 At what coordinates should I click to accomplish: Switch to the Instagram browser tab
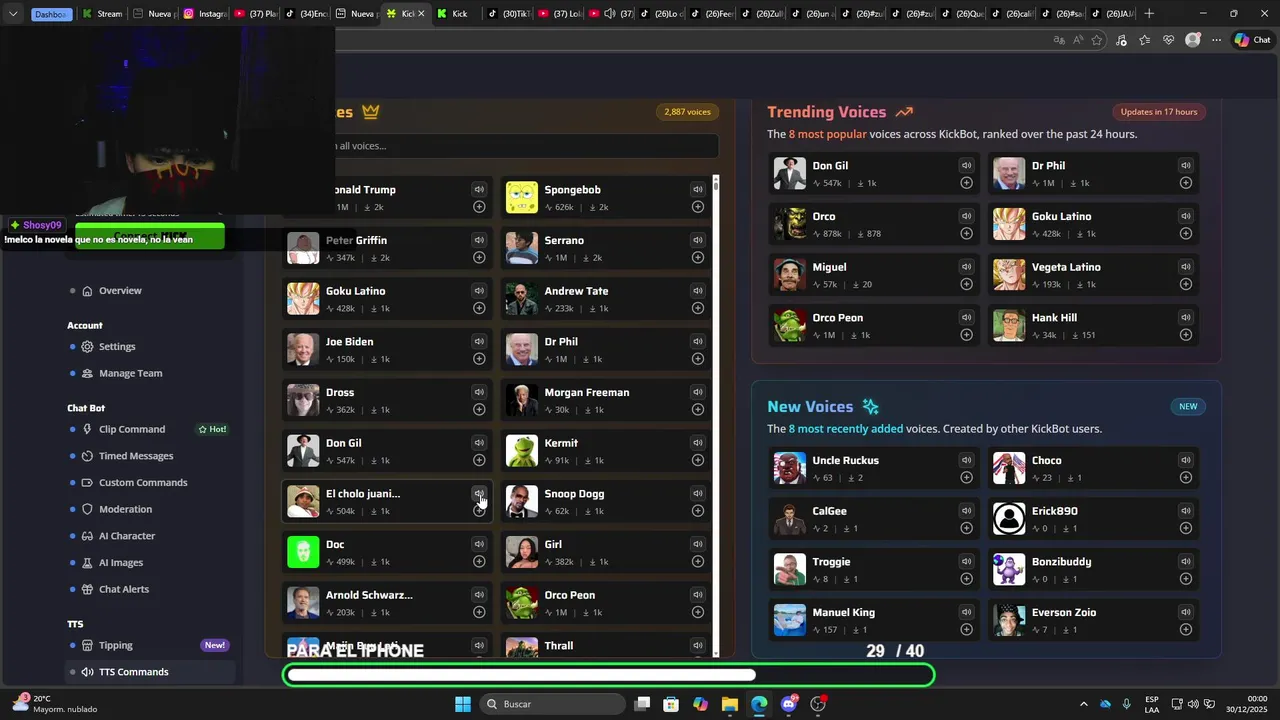(x=206, y=14)
